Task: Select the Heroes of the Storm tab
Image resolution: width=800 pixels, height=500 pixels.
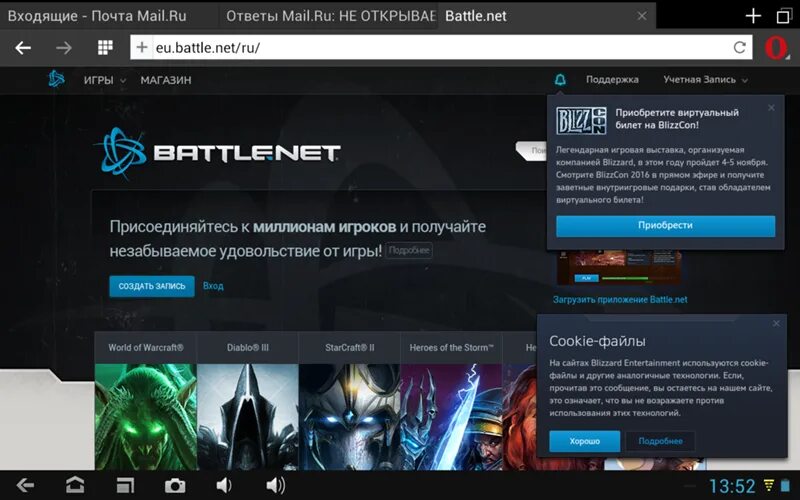Action: (x=452, y=347)
